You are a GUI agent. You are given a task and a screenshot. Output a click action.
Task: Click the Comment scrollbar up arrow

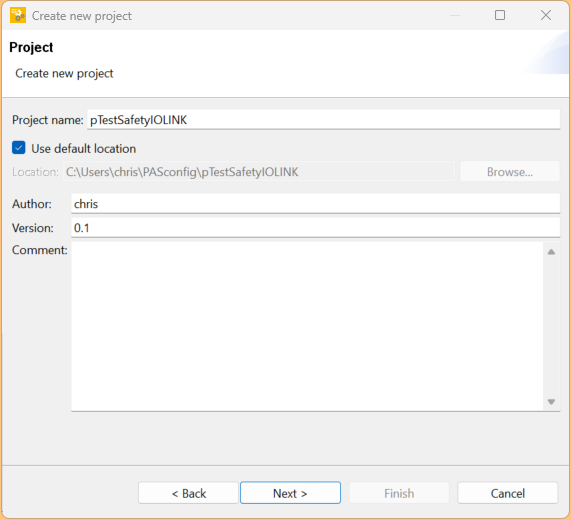click(x=551, y=252)
